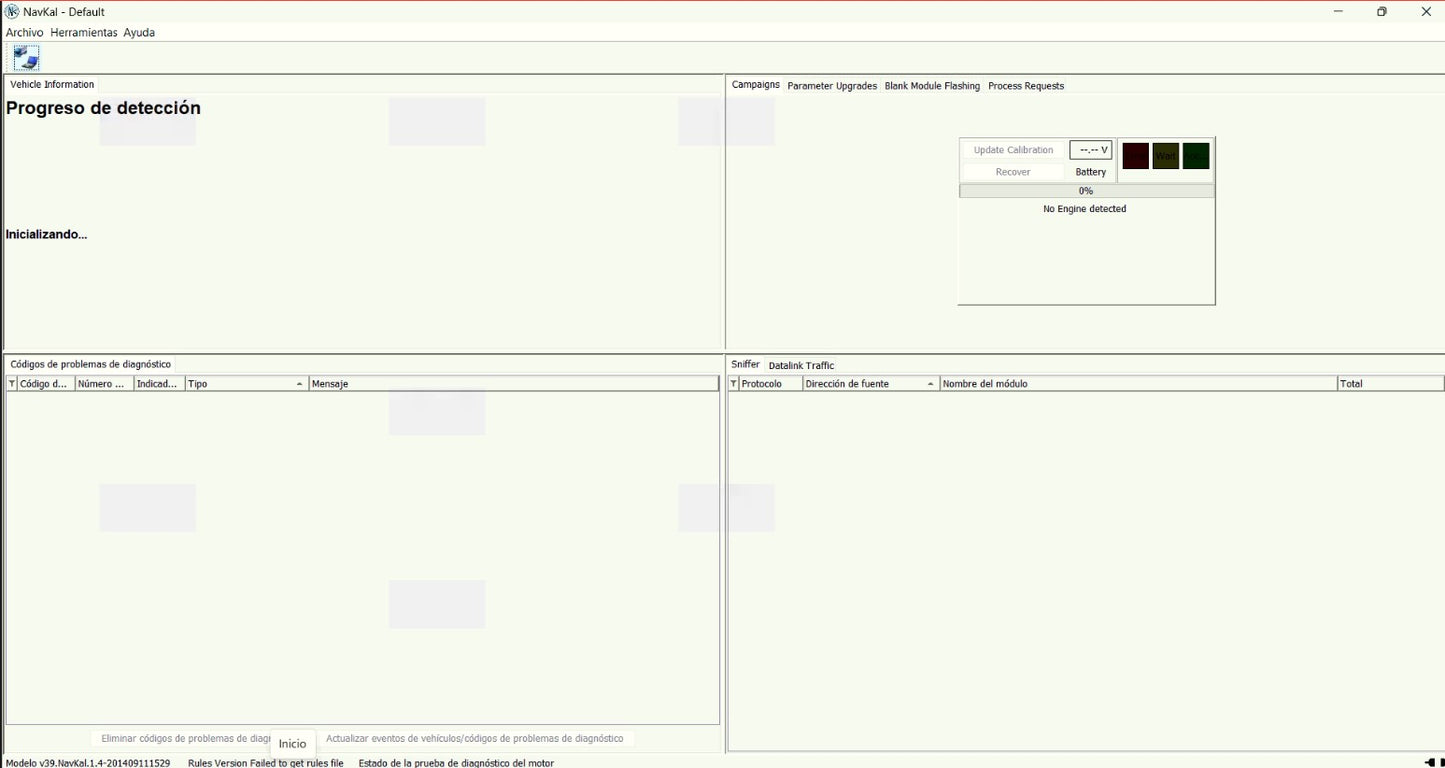Click the yellow Wait indicator square
1445x768 pixels.
(x=1166, y=156)
